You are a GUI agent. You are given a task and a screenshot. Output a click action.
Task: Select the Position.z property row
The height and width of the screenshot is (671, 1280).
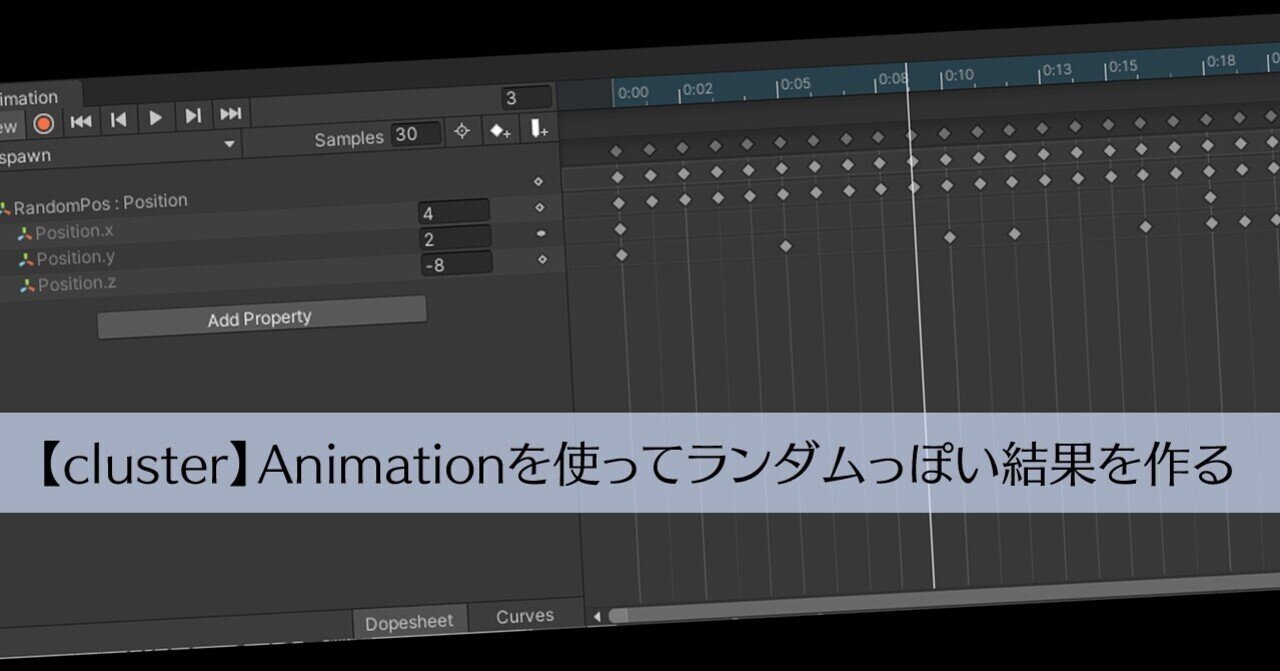point(80,283)
